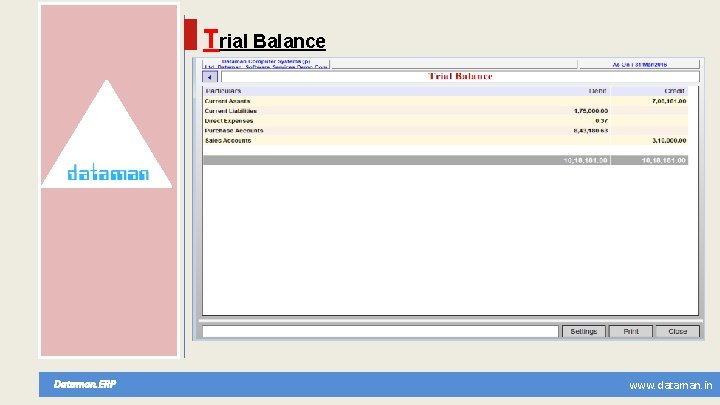Screen dimensions: 720x405
Task: Click the Purchase Accounts debit amount
Action: coord(591,130)
